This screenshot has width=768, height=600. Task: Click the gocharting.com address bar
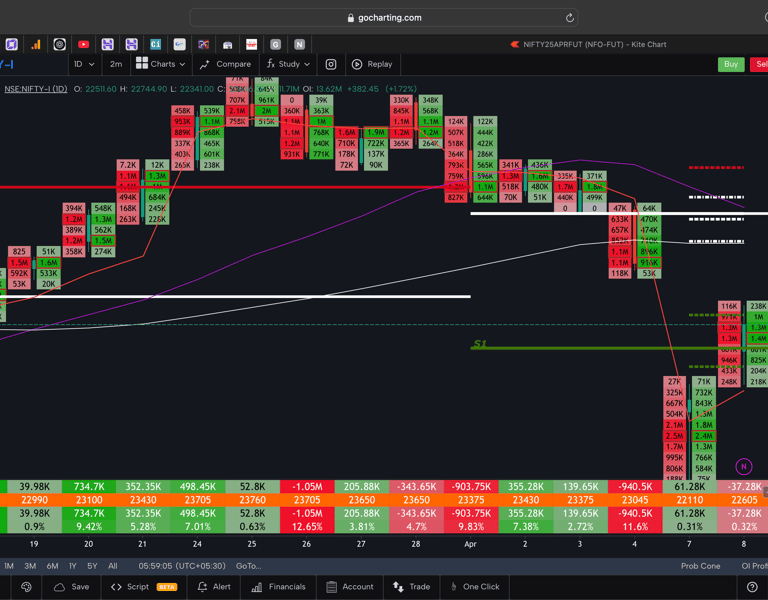(x=384, y=18)
